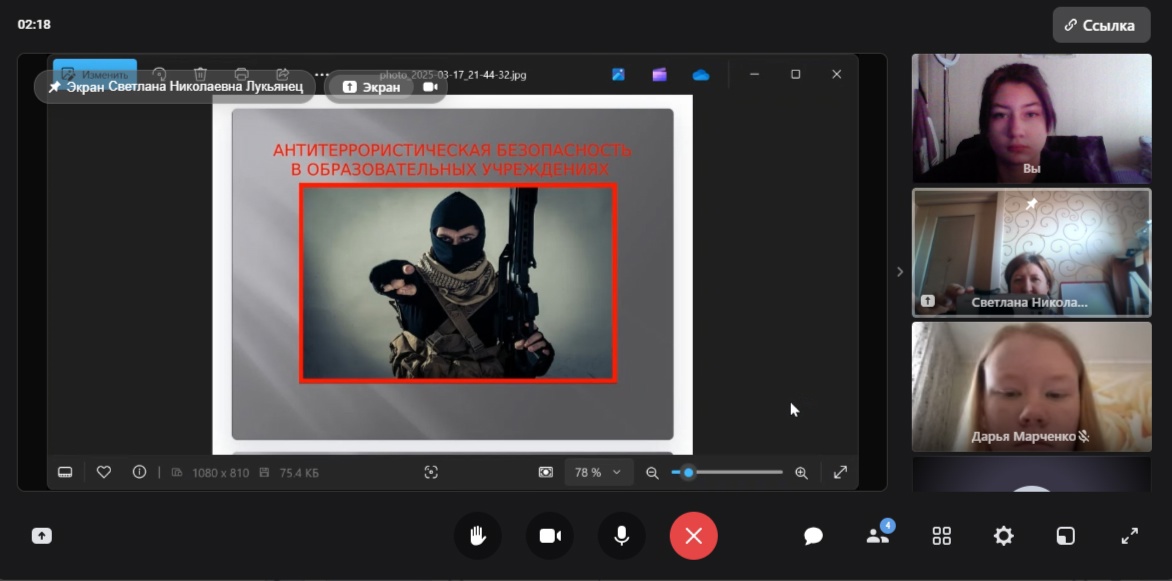This screenshot has width=1172, height=581.
Task: Fit the image to window
Action: pos(546,473)
